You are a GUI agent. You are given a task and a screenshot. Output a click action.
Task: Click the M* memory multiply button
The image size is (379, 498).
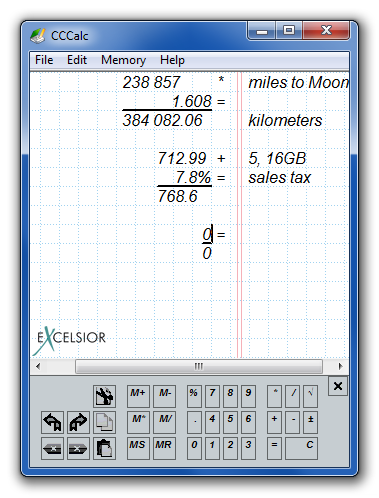(x=138, y=422)
